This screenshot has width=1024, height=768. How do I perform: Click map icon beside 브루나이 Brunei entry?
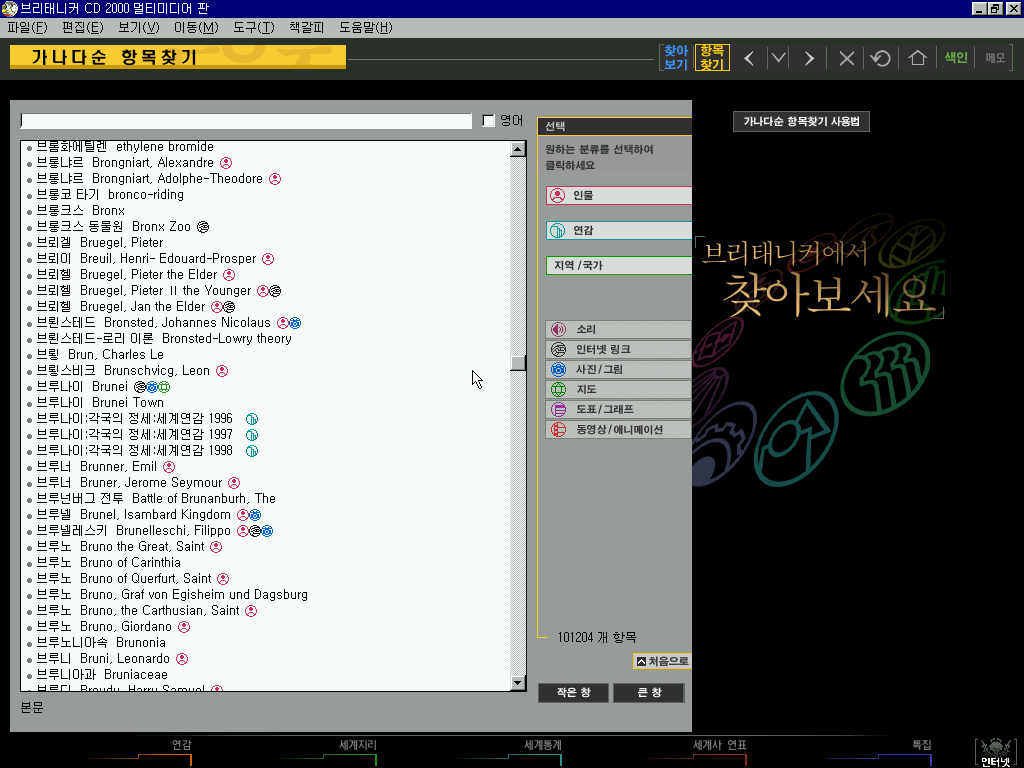(164, 387)
